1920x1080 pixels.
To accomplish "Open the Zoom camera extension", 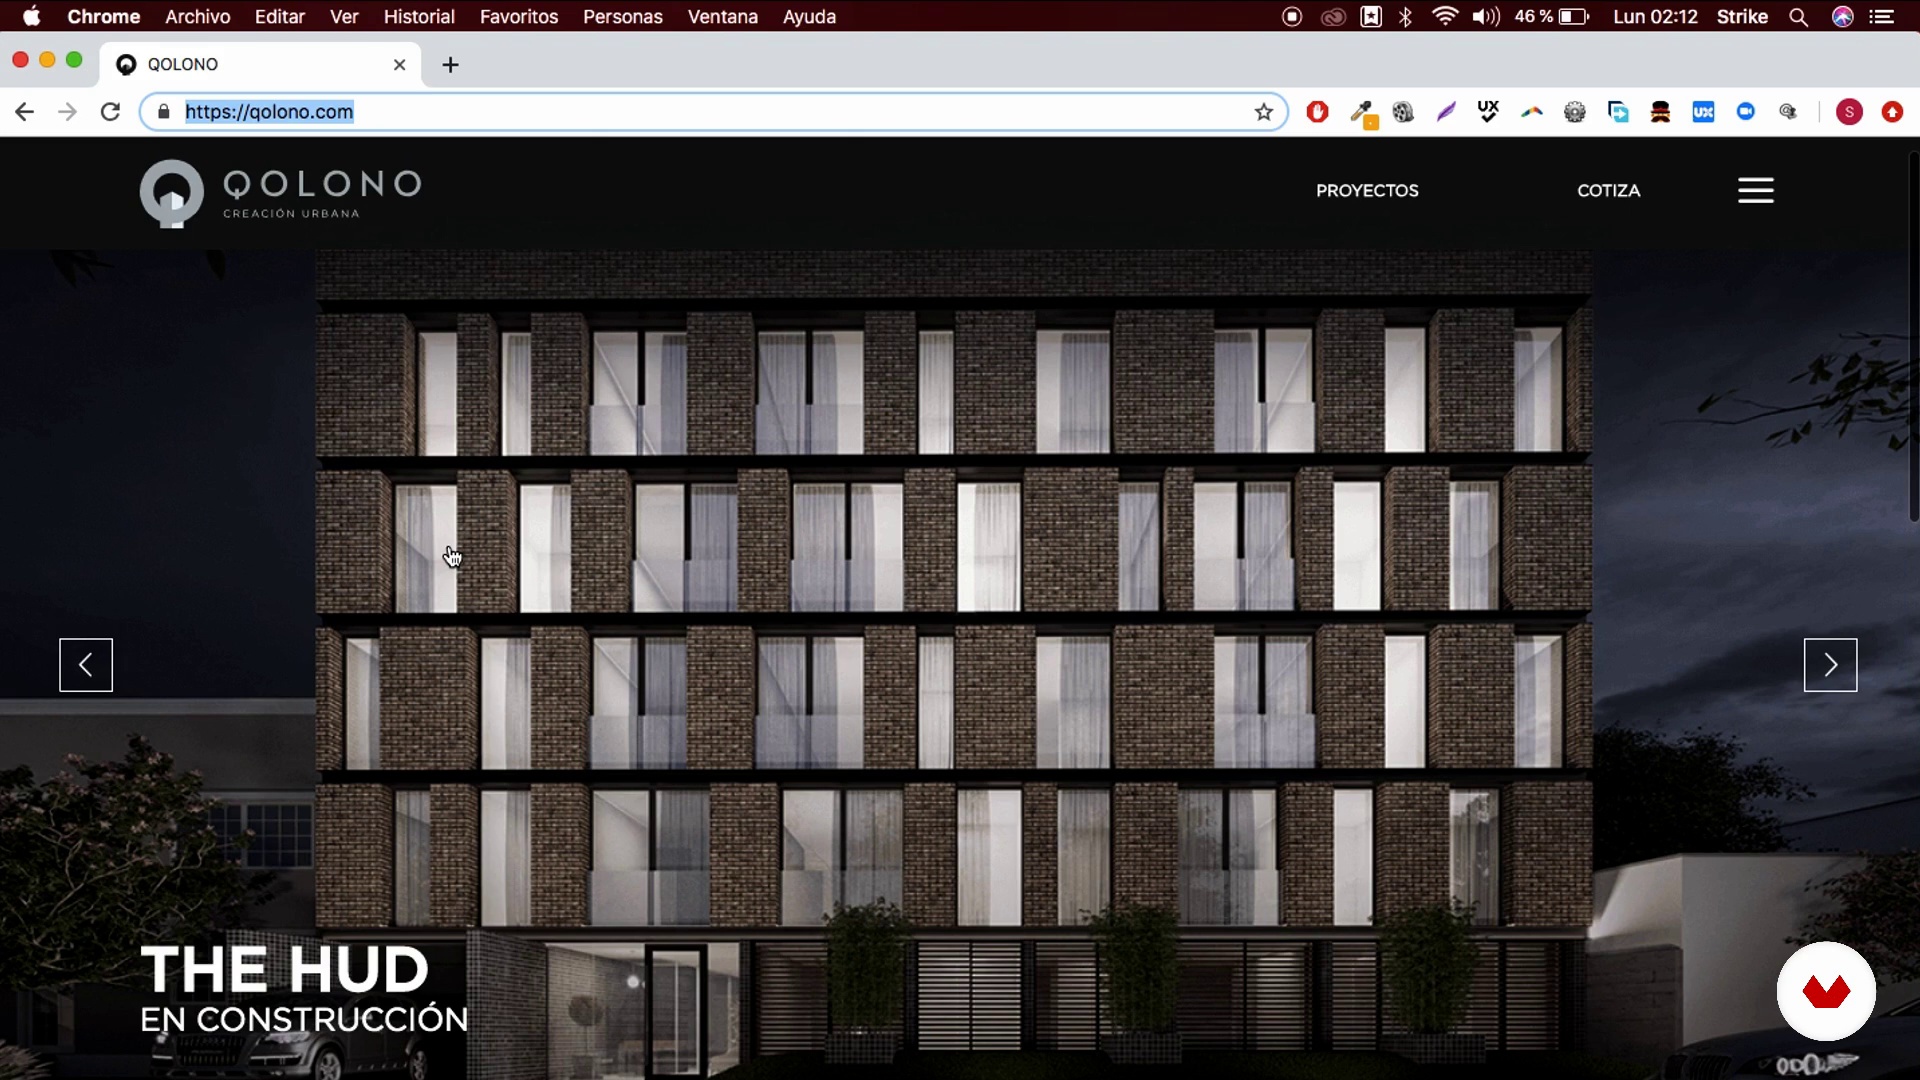I will tap(1746, 111).
